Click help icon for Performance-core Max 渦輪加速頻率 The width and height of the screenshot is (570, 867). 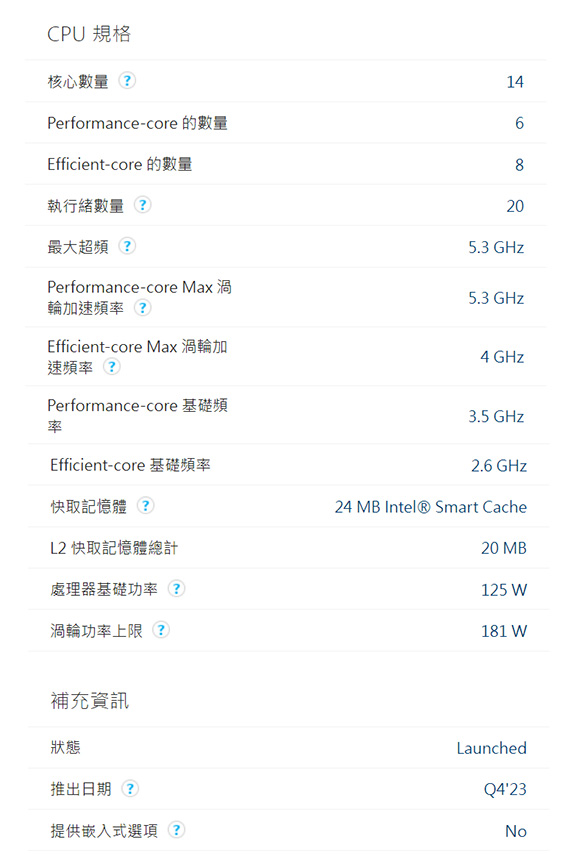tap(143, 307)
